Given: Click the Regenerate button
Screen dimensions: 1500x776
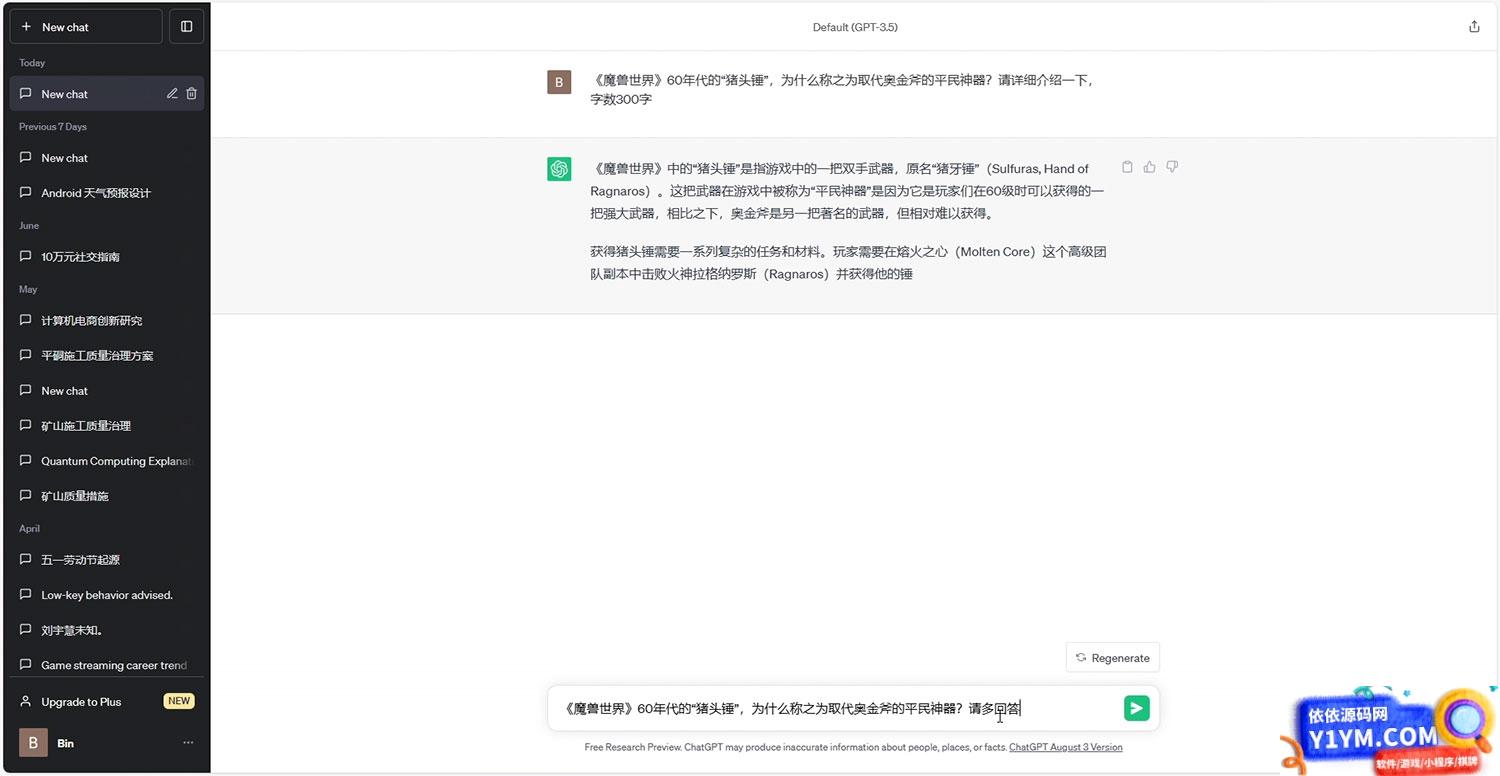Looking at the screenshot, I should [1113, 658].
